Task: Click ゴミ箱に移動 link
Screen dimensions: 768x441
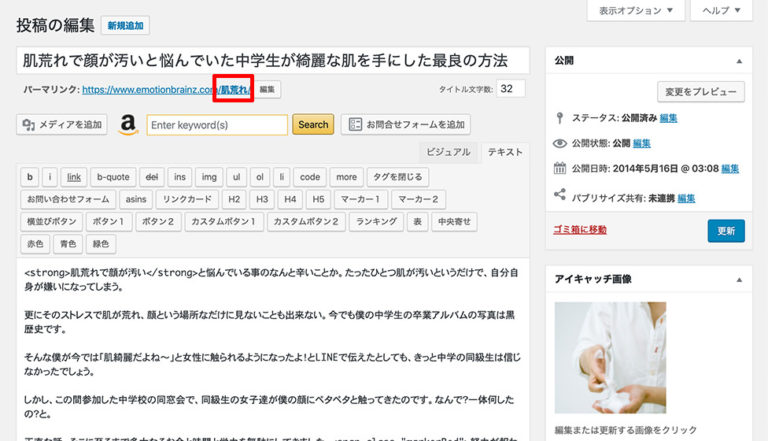Action: pyautogui.click(x=580, y=230)
